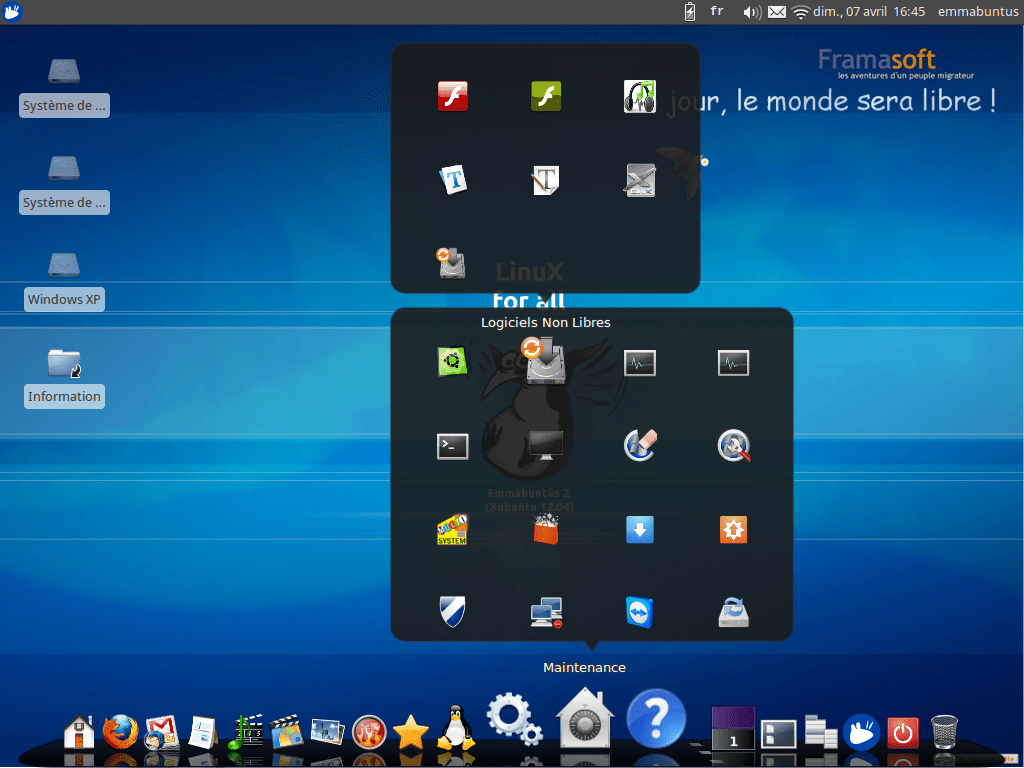Launch the MultiSystem icon

(453, 530)
